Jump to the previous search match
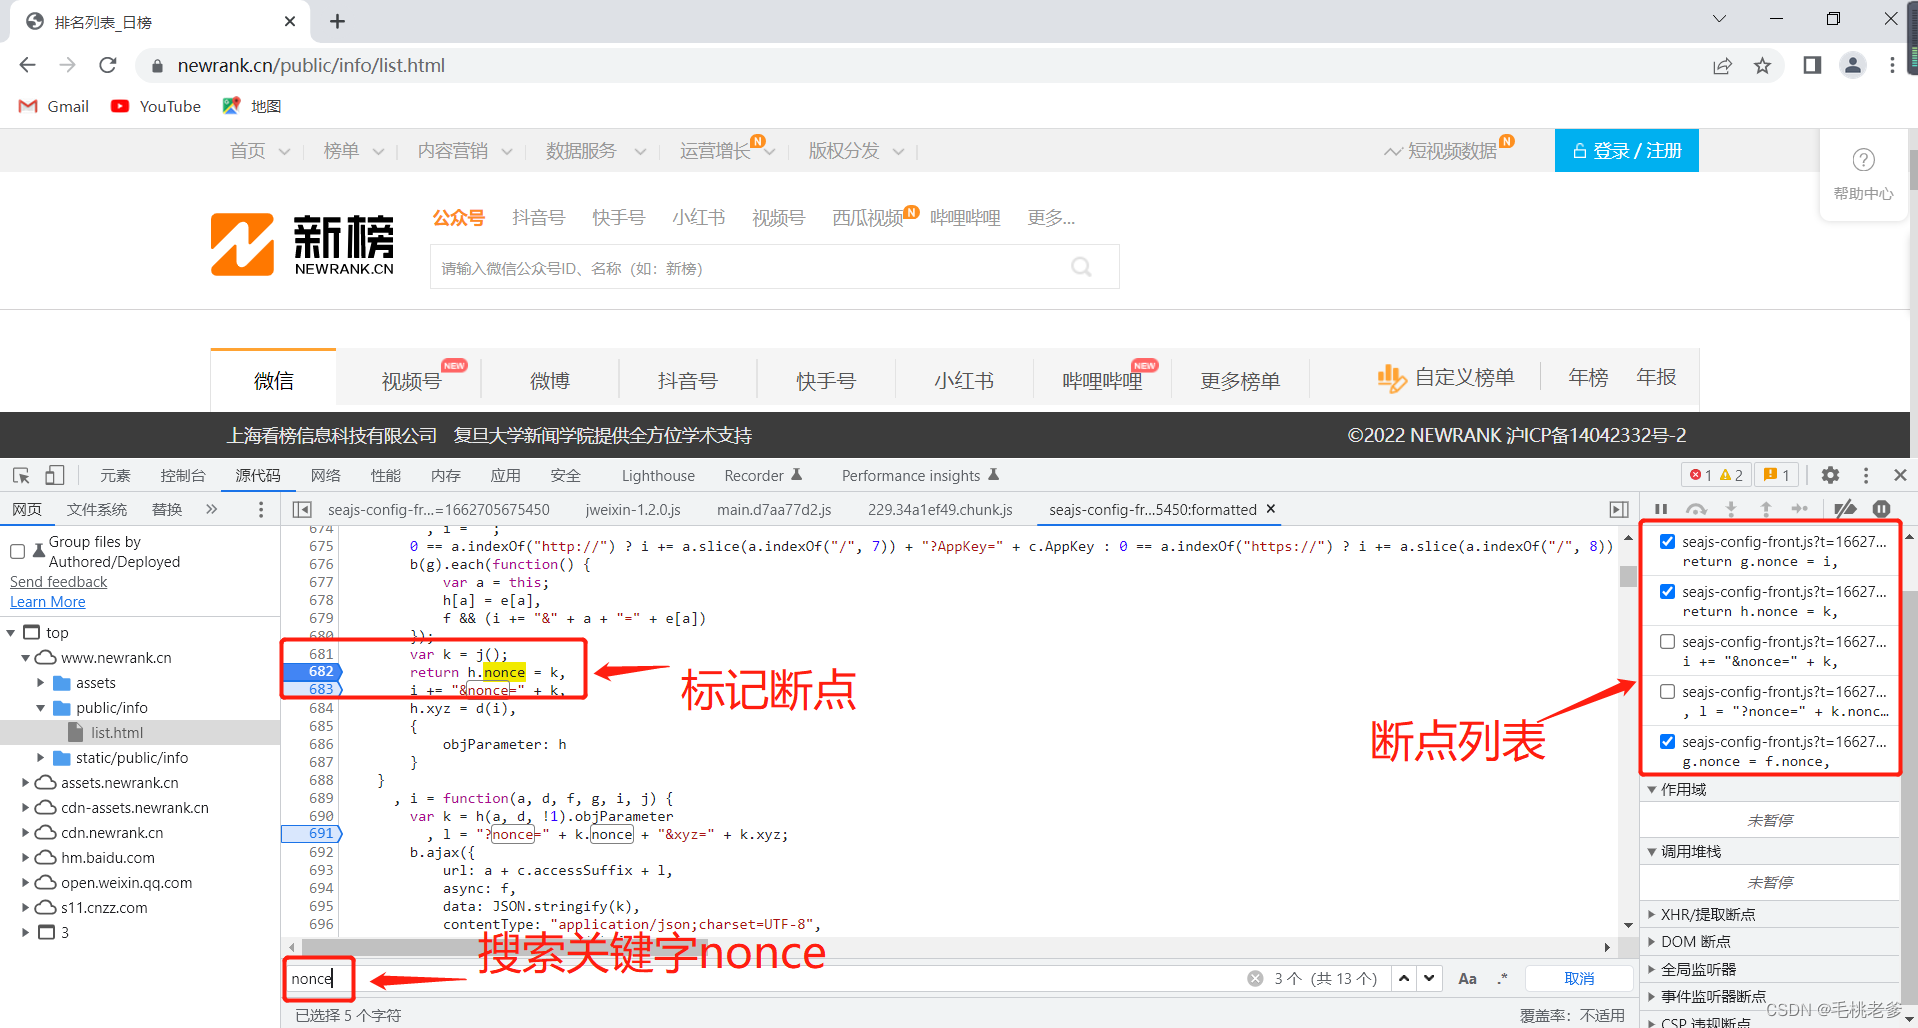The image size is (1918, 1028). click(1404, 978)
